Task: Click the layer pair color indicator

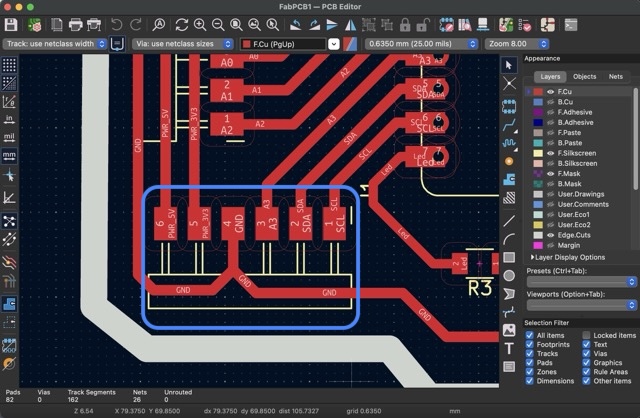Action: [350, 44]
